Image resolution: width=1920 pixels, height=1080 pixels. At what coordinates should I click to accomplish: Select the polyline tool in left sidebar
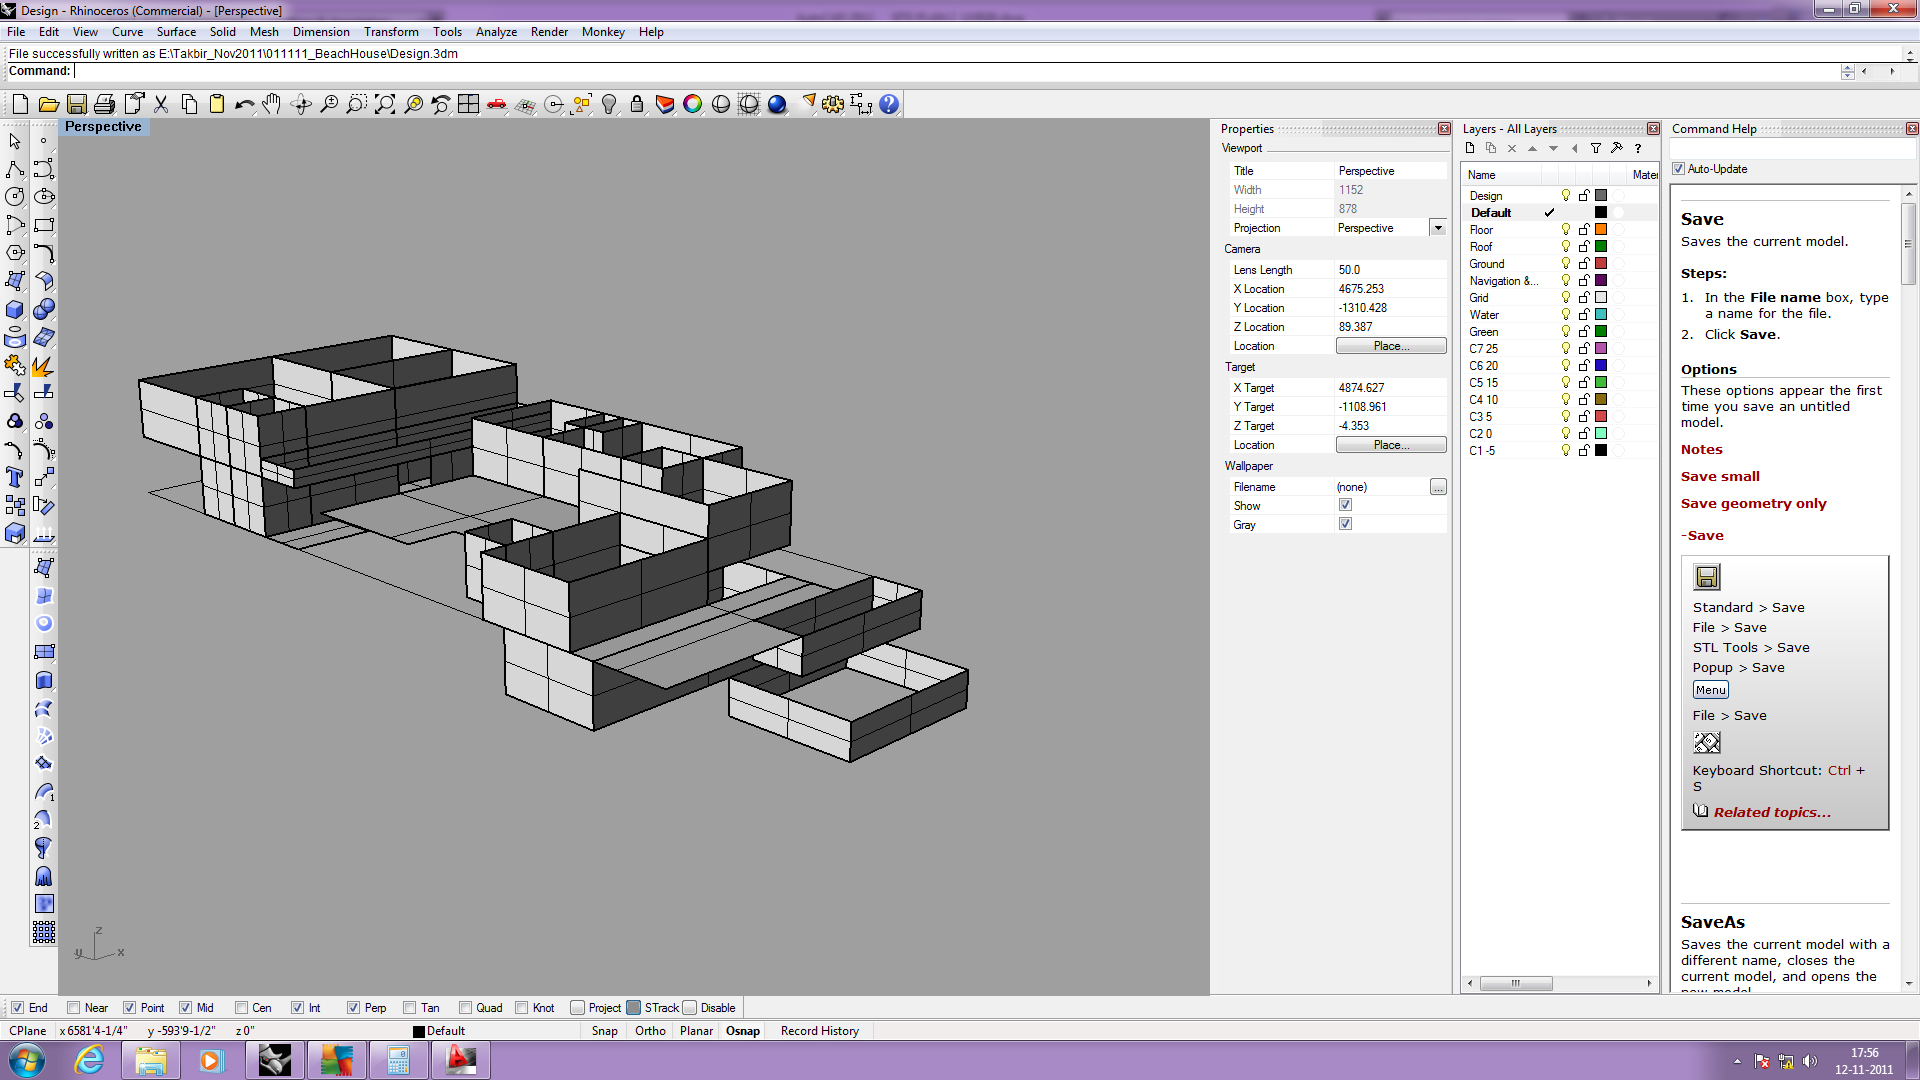[x=15, y=168]
